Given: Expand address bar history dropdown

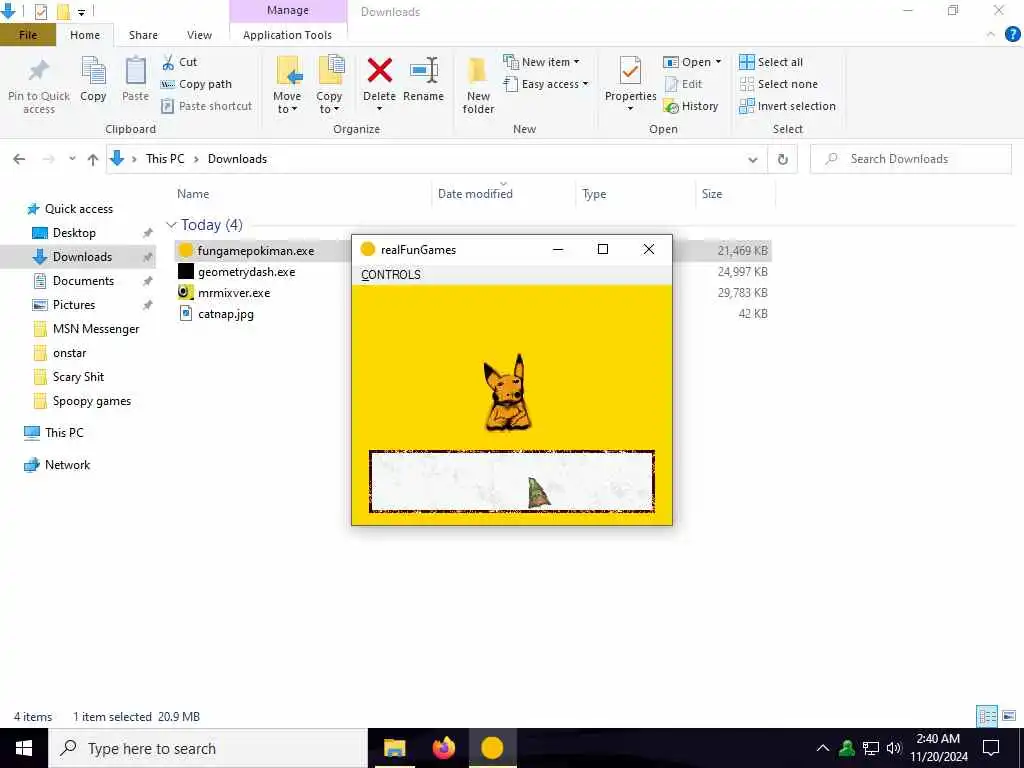Looking at the screenshot, I should (x=752, y=159).
